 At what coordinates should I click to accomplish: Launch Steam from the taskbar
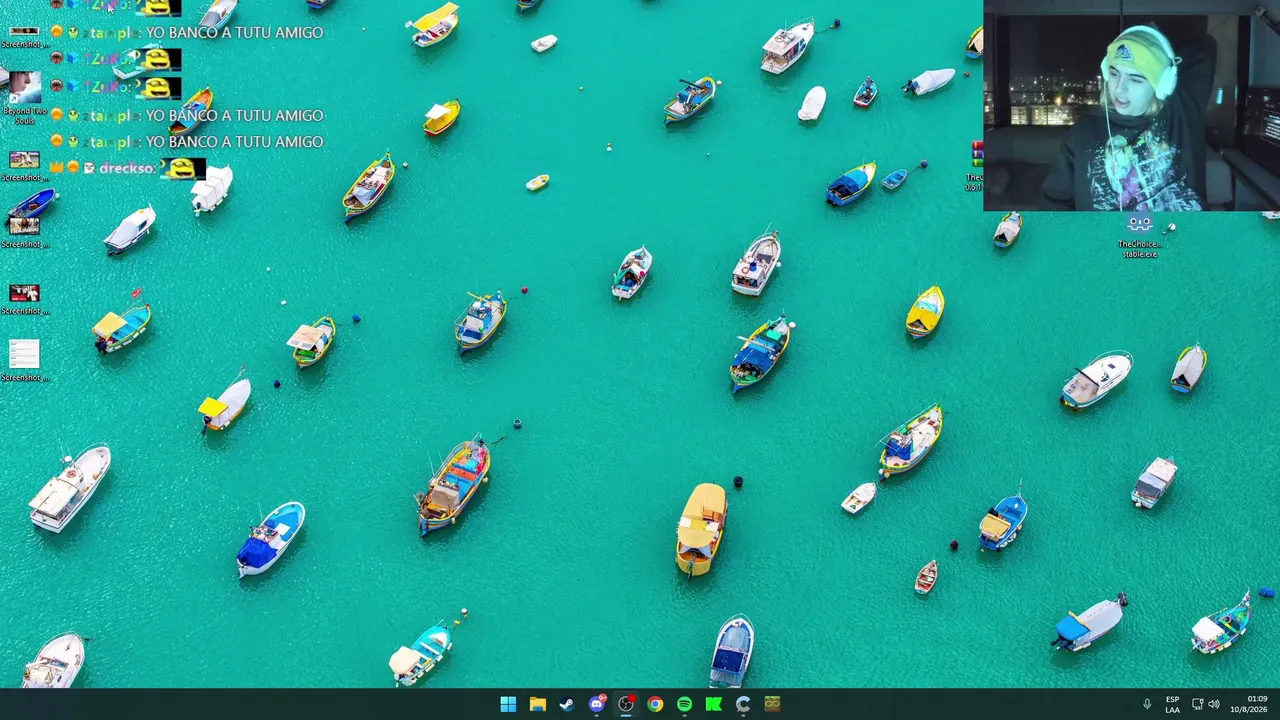click(x=567, y=704)
